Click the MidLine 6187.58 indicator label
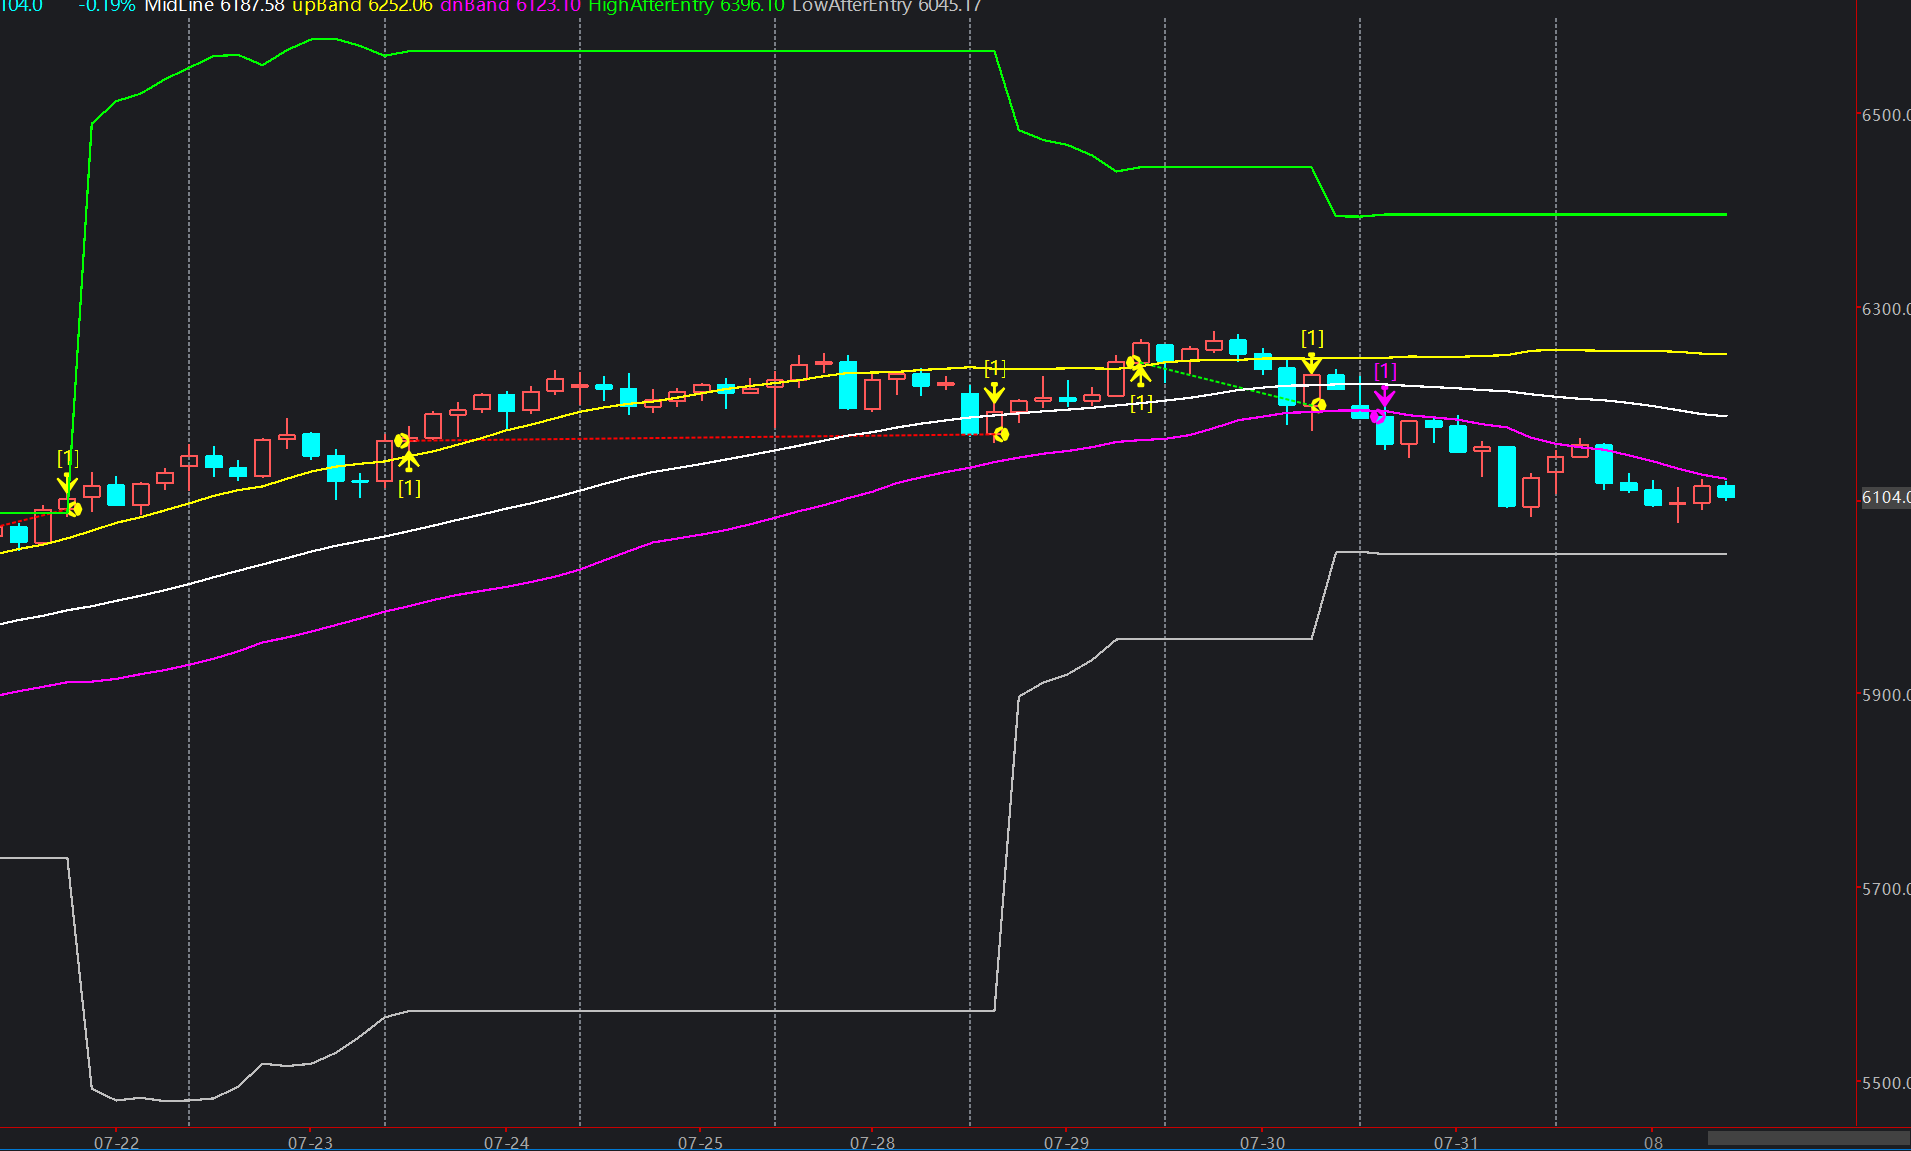Viewport: 1911px width, 1151px height. 214,6
